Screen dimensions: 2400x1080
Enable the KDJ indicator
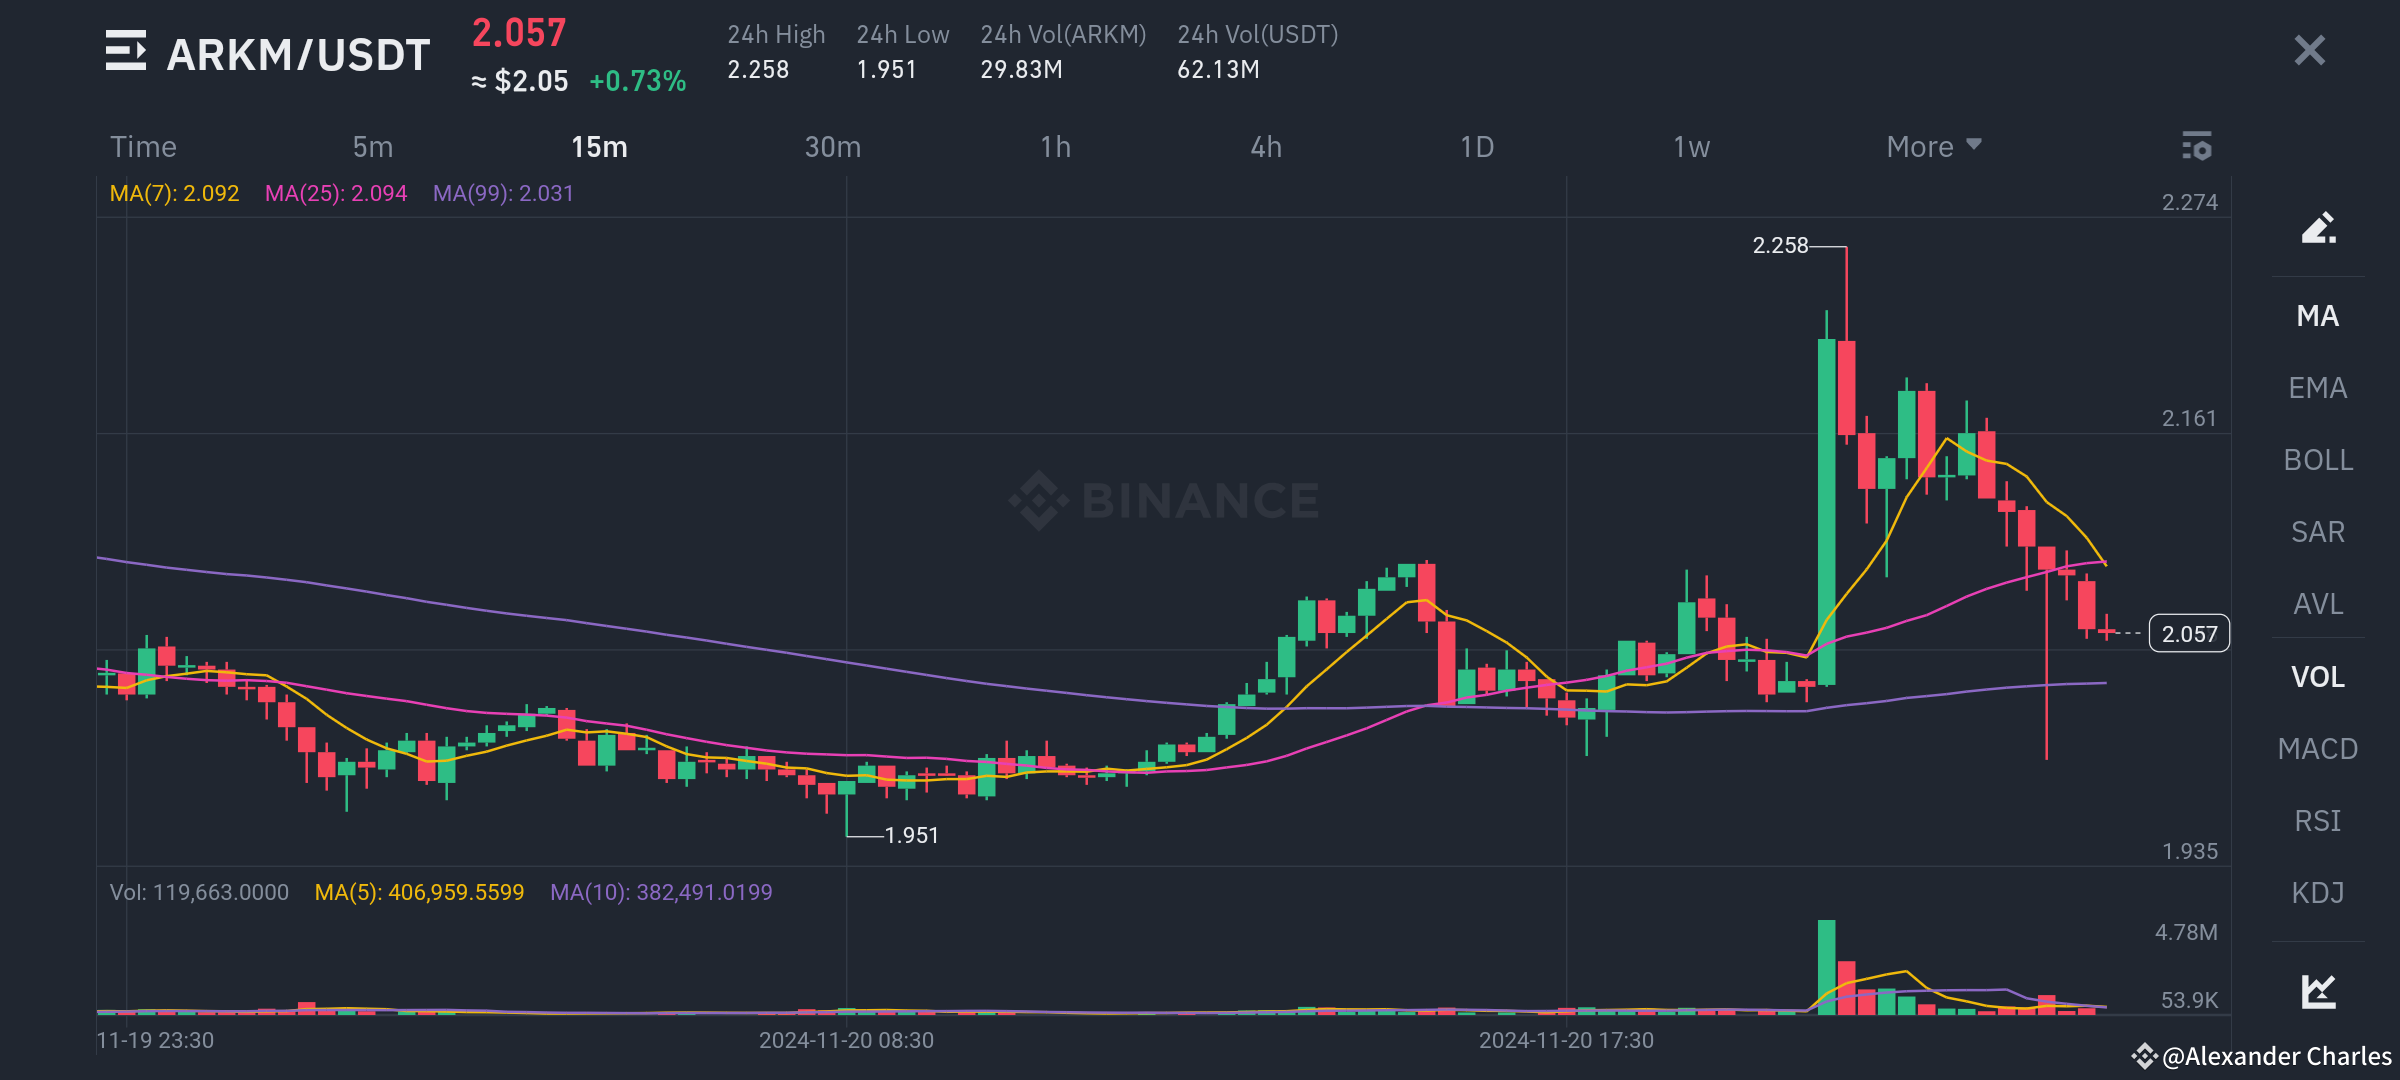(2318, 891)
